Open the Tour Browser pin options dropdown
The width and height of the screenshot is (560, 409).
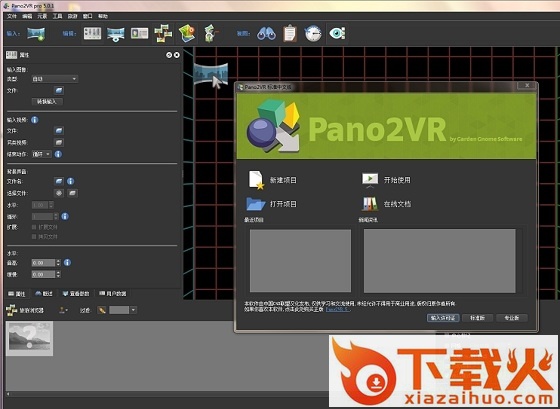[63, 310]
